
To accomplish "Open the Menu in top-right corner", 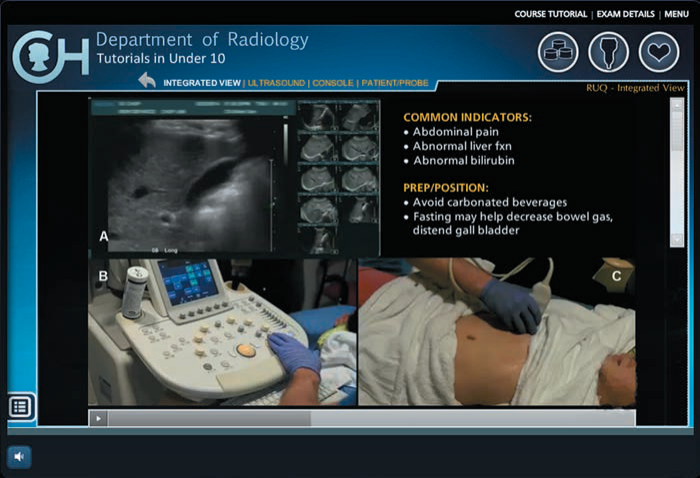I will [676, 14].
